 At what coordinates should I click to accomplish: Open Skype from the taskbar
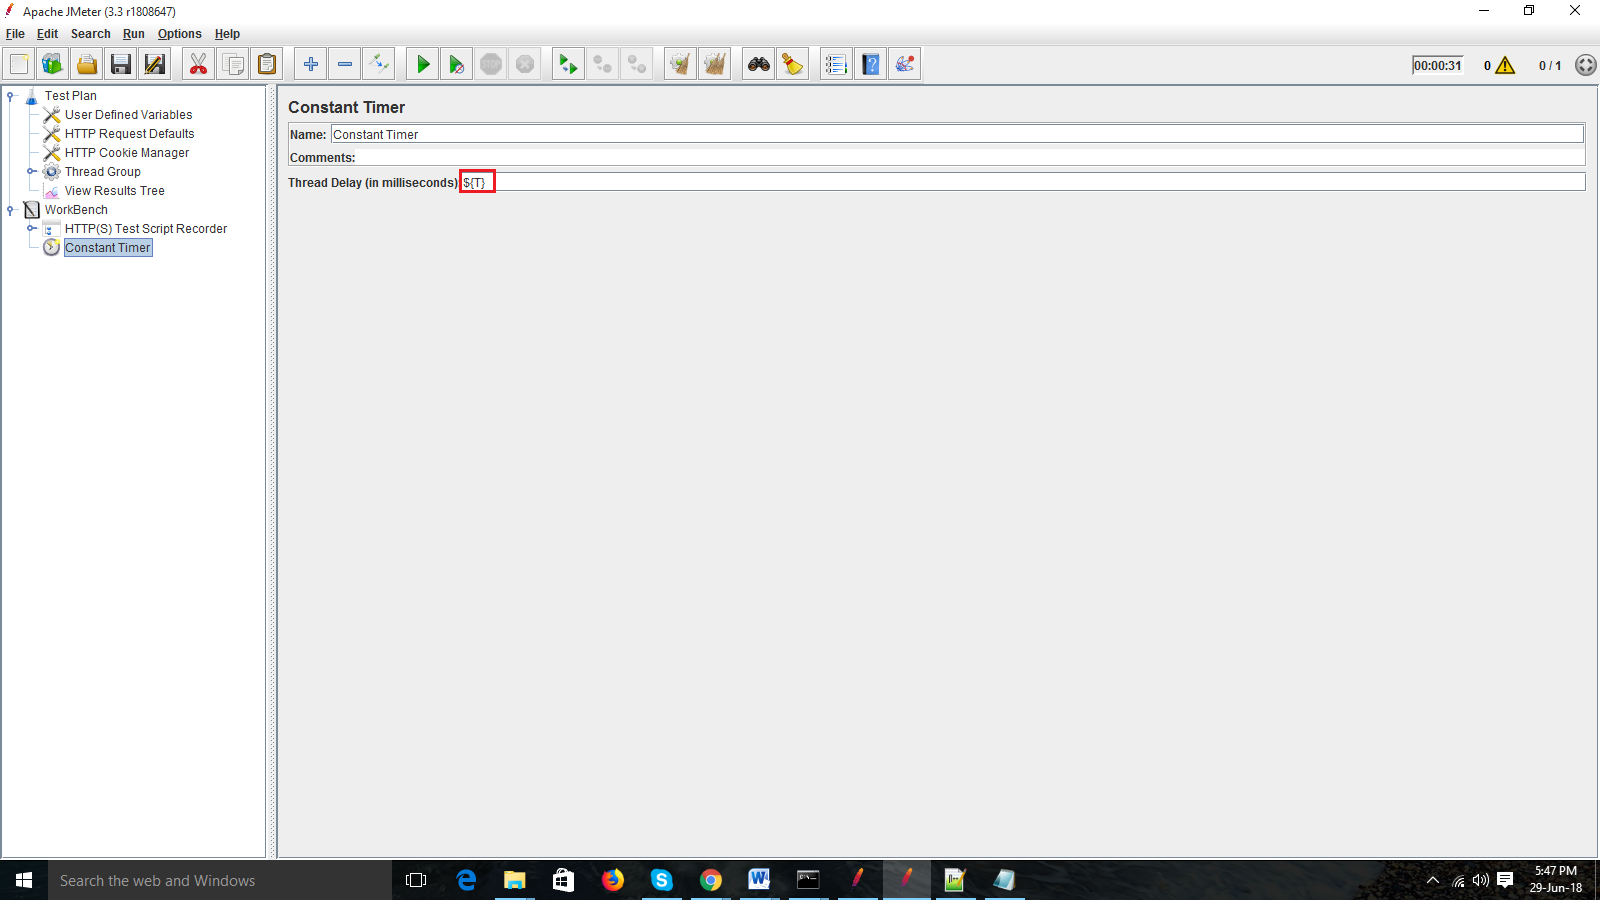pos(662,880)
